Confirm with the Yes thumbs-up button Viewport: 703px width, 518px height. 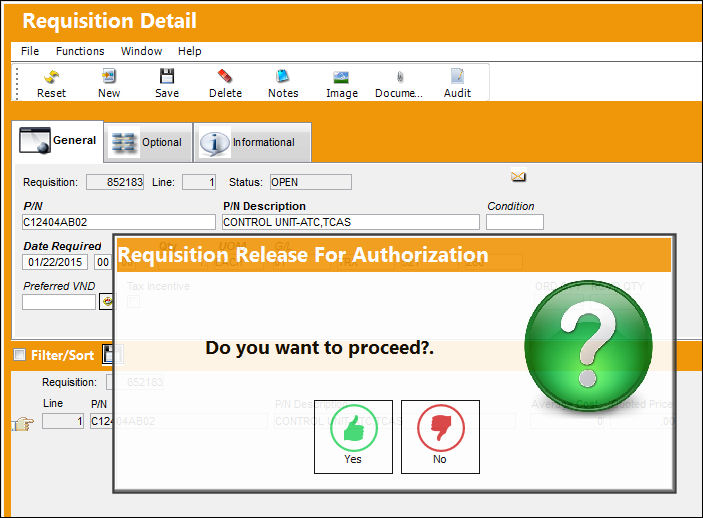point(353,437)
